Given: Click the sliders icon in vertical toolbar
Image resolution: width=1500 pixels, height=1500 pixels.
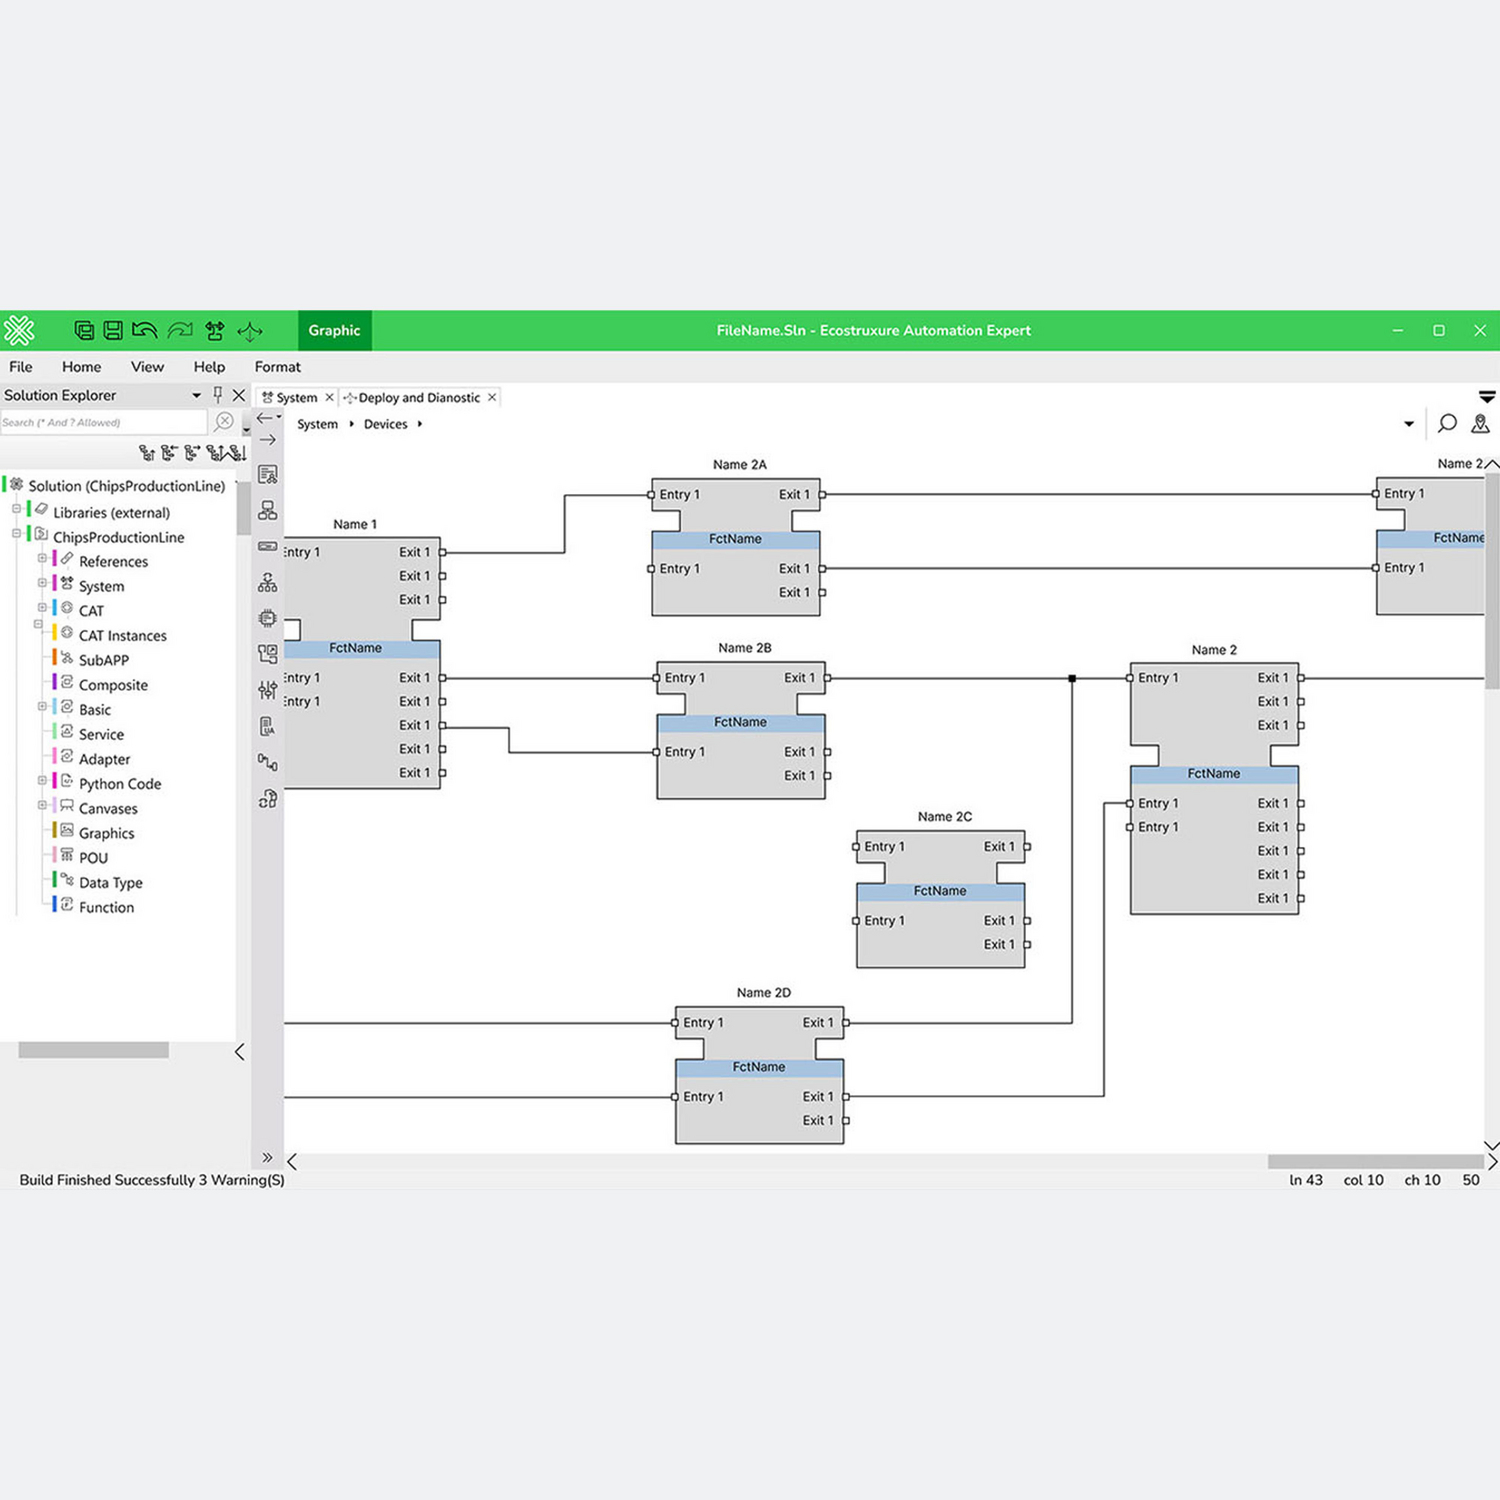Looking at the screenshot, I should [267, 690].
